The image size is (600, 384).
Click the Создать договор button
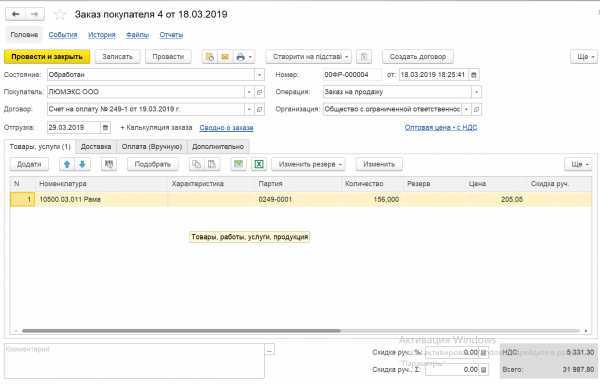(x=418, y=57)
